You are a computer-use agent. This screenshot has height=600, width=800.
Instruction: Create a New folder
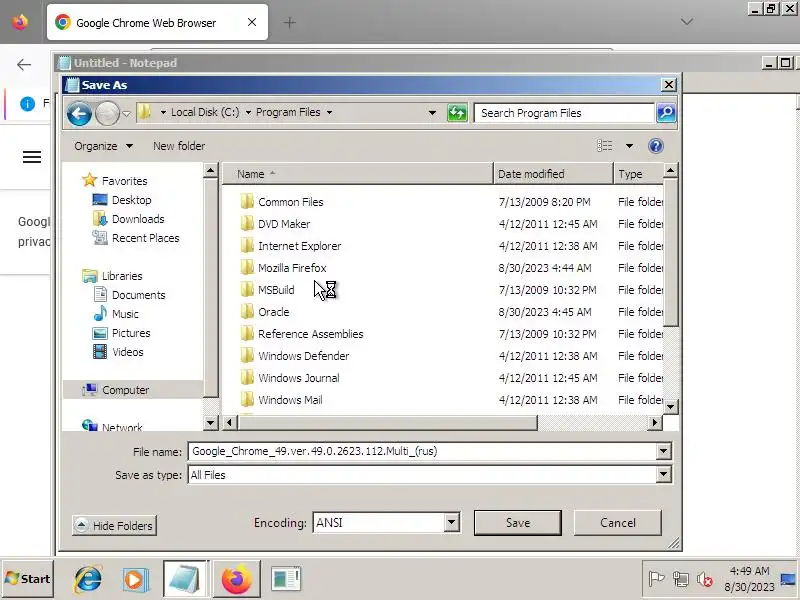tap(179, 146)
